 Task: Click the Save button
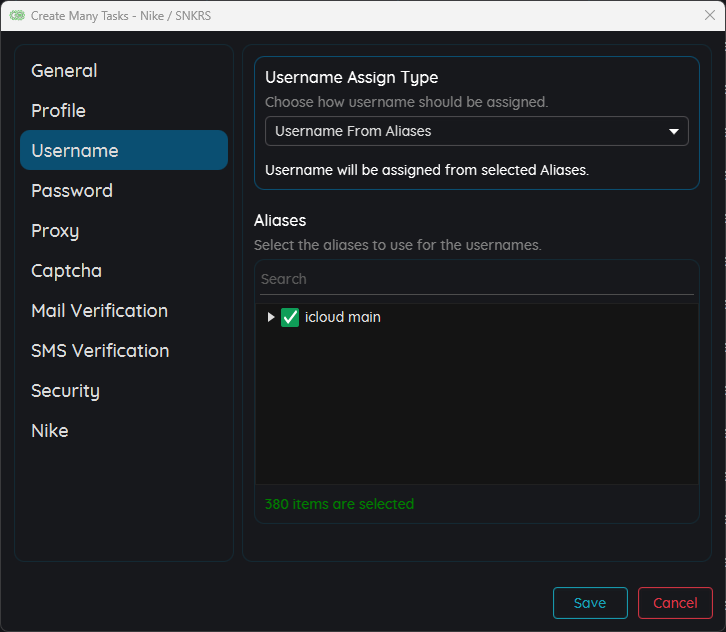pos(590,603)
